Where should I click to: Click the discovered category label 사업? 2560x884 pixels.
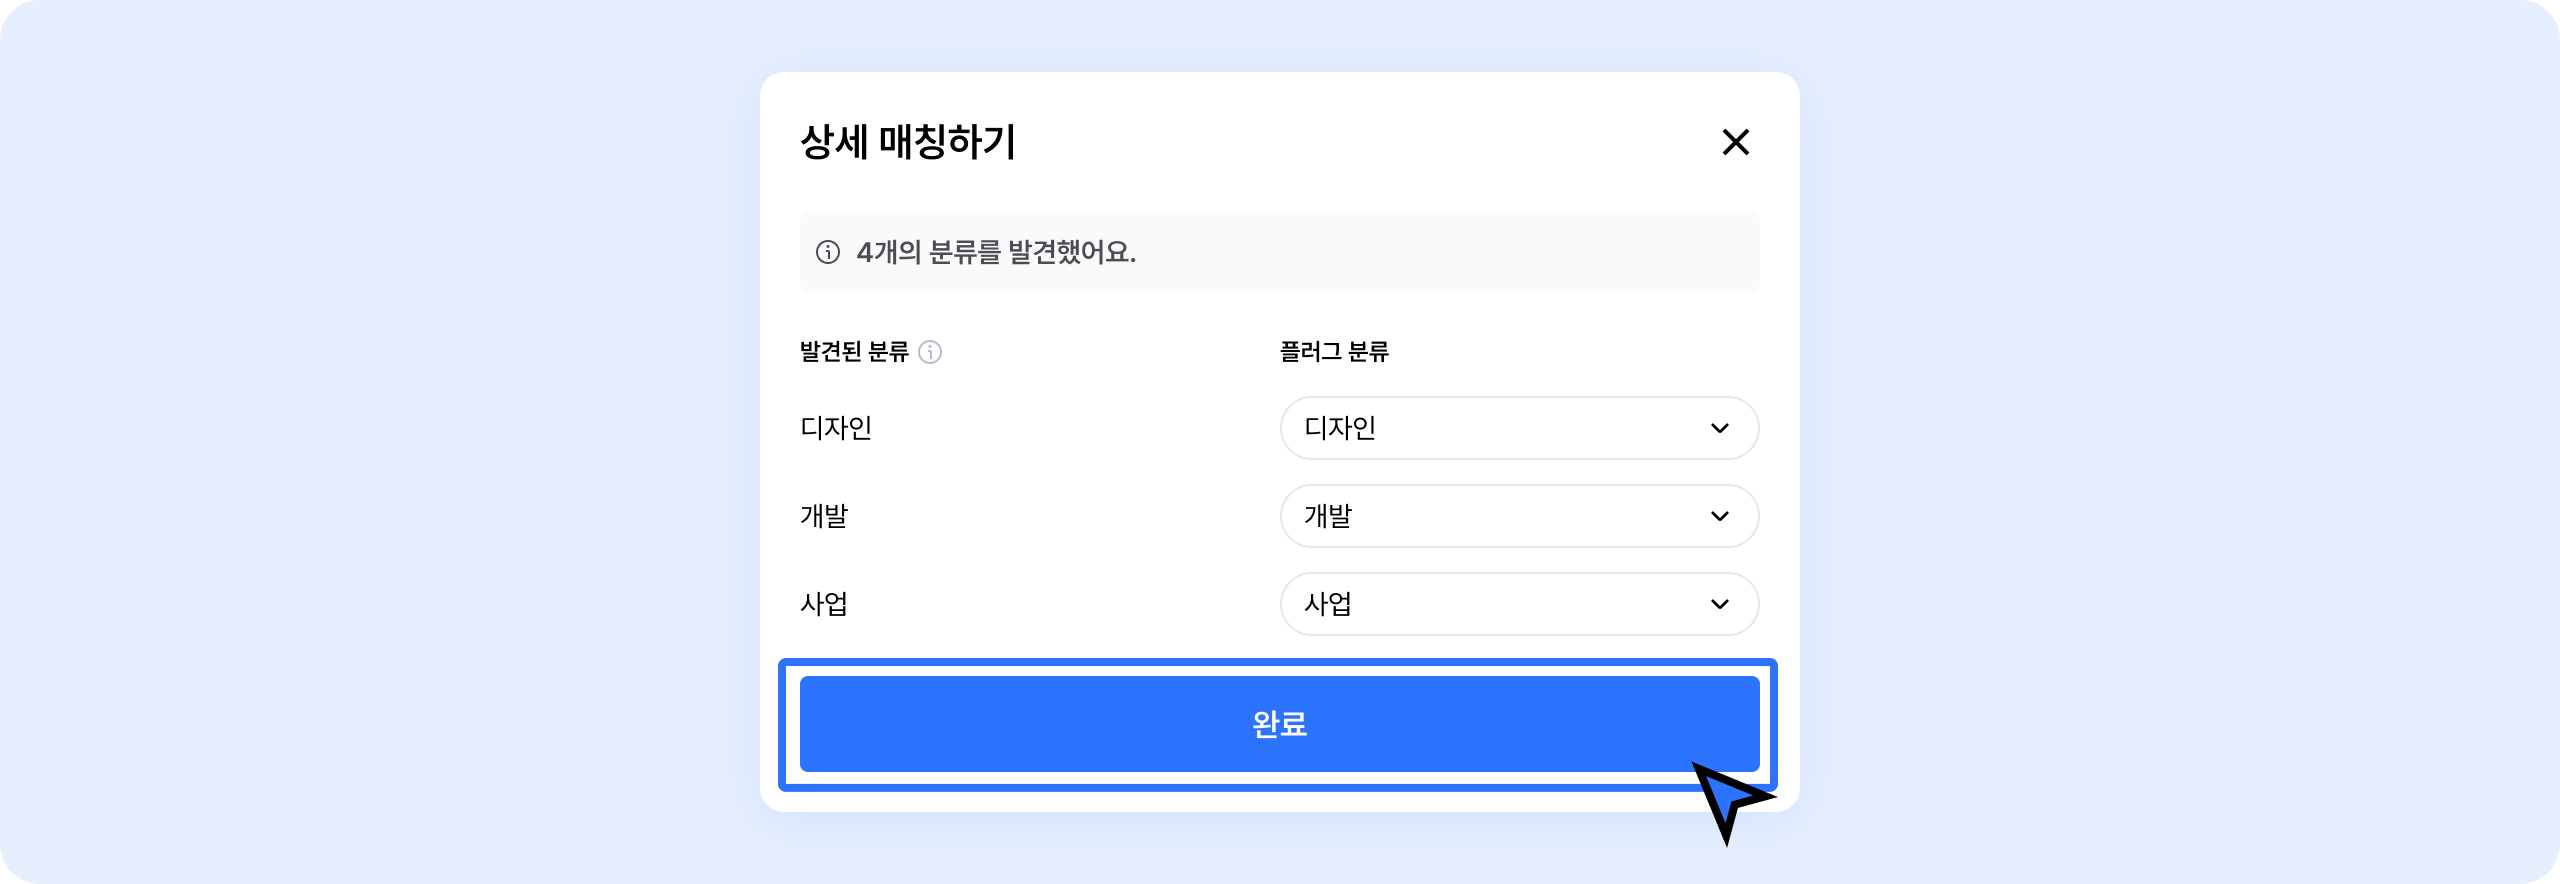[824, 604]
